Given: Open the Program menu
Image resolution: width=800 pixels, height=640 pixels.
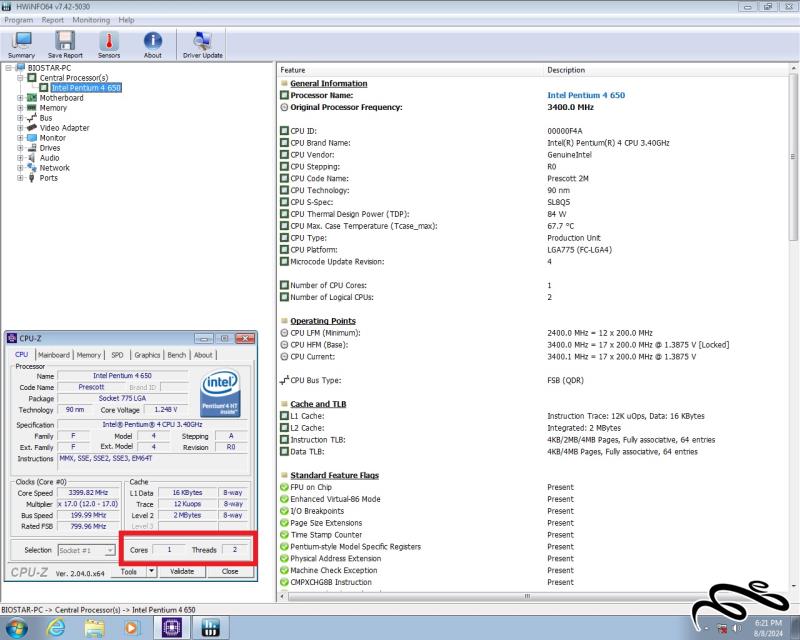Looking at the screenshot, I should (18, 20).
